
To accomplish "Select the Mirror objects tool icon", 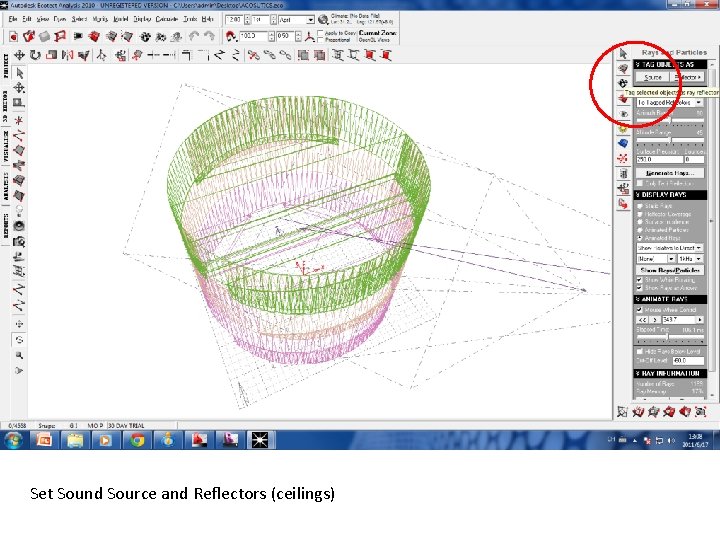I will point(68,56).
